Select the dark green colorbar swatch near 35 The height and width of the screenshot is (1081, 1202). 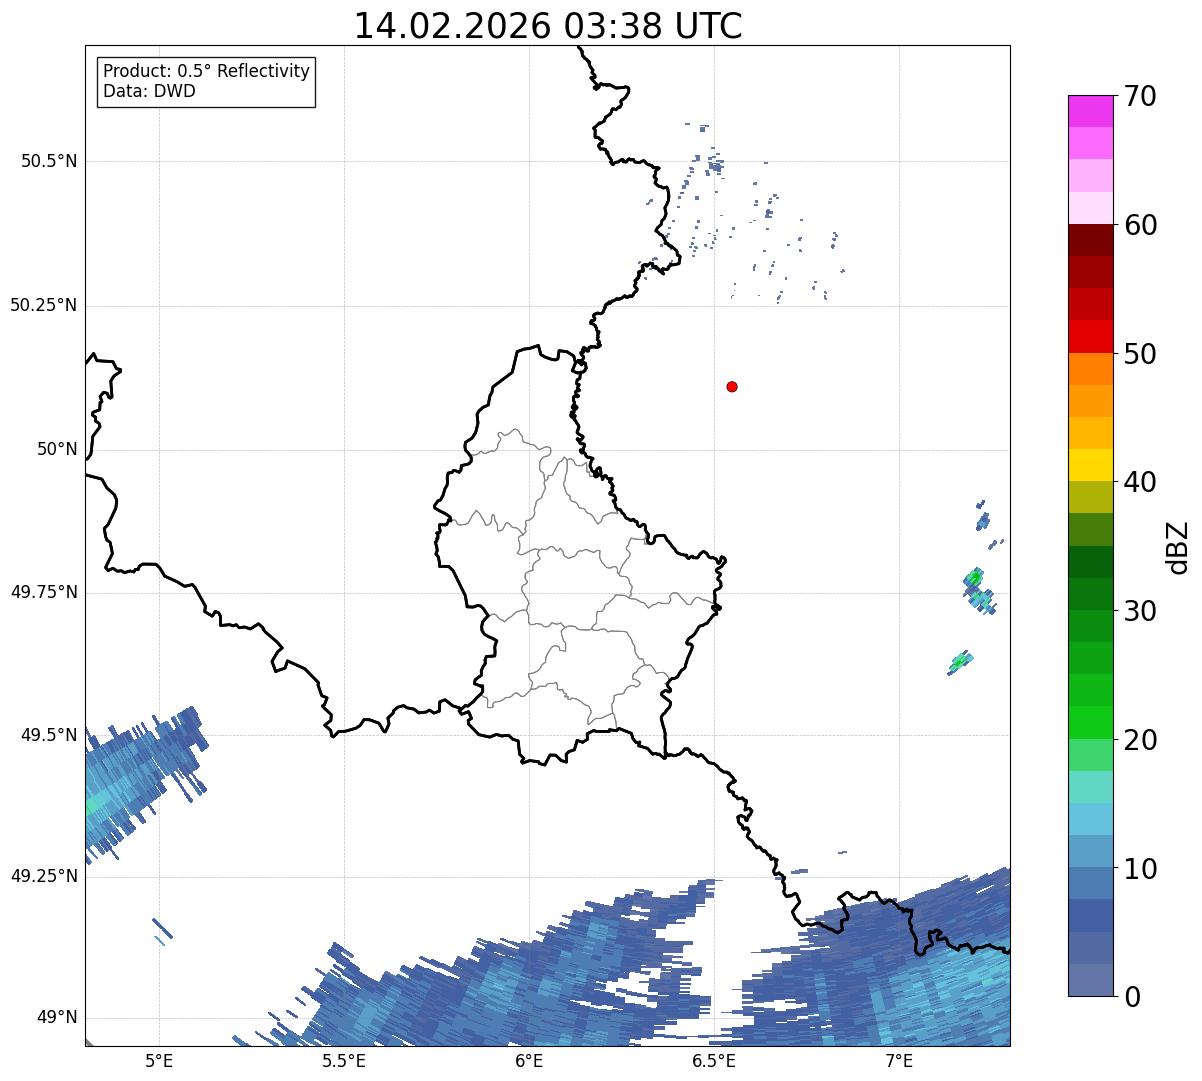[x=1090, y=562]
